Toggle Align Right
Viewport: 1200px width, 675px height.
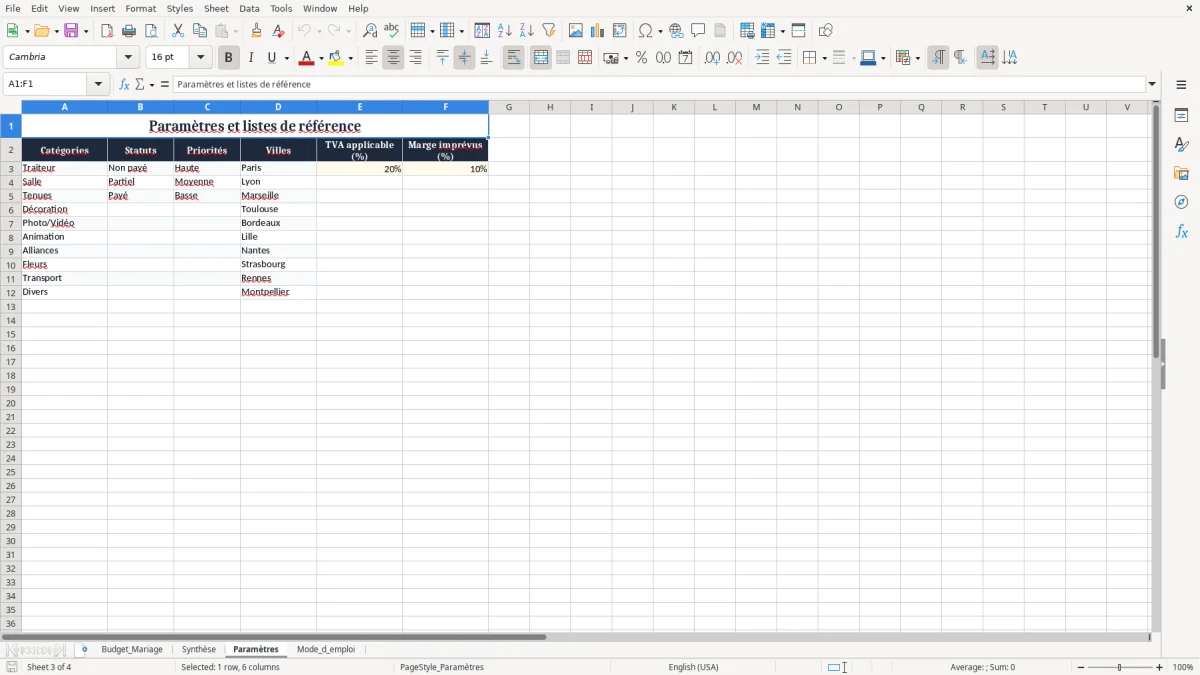click(x=415, y=58)
